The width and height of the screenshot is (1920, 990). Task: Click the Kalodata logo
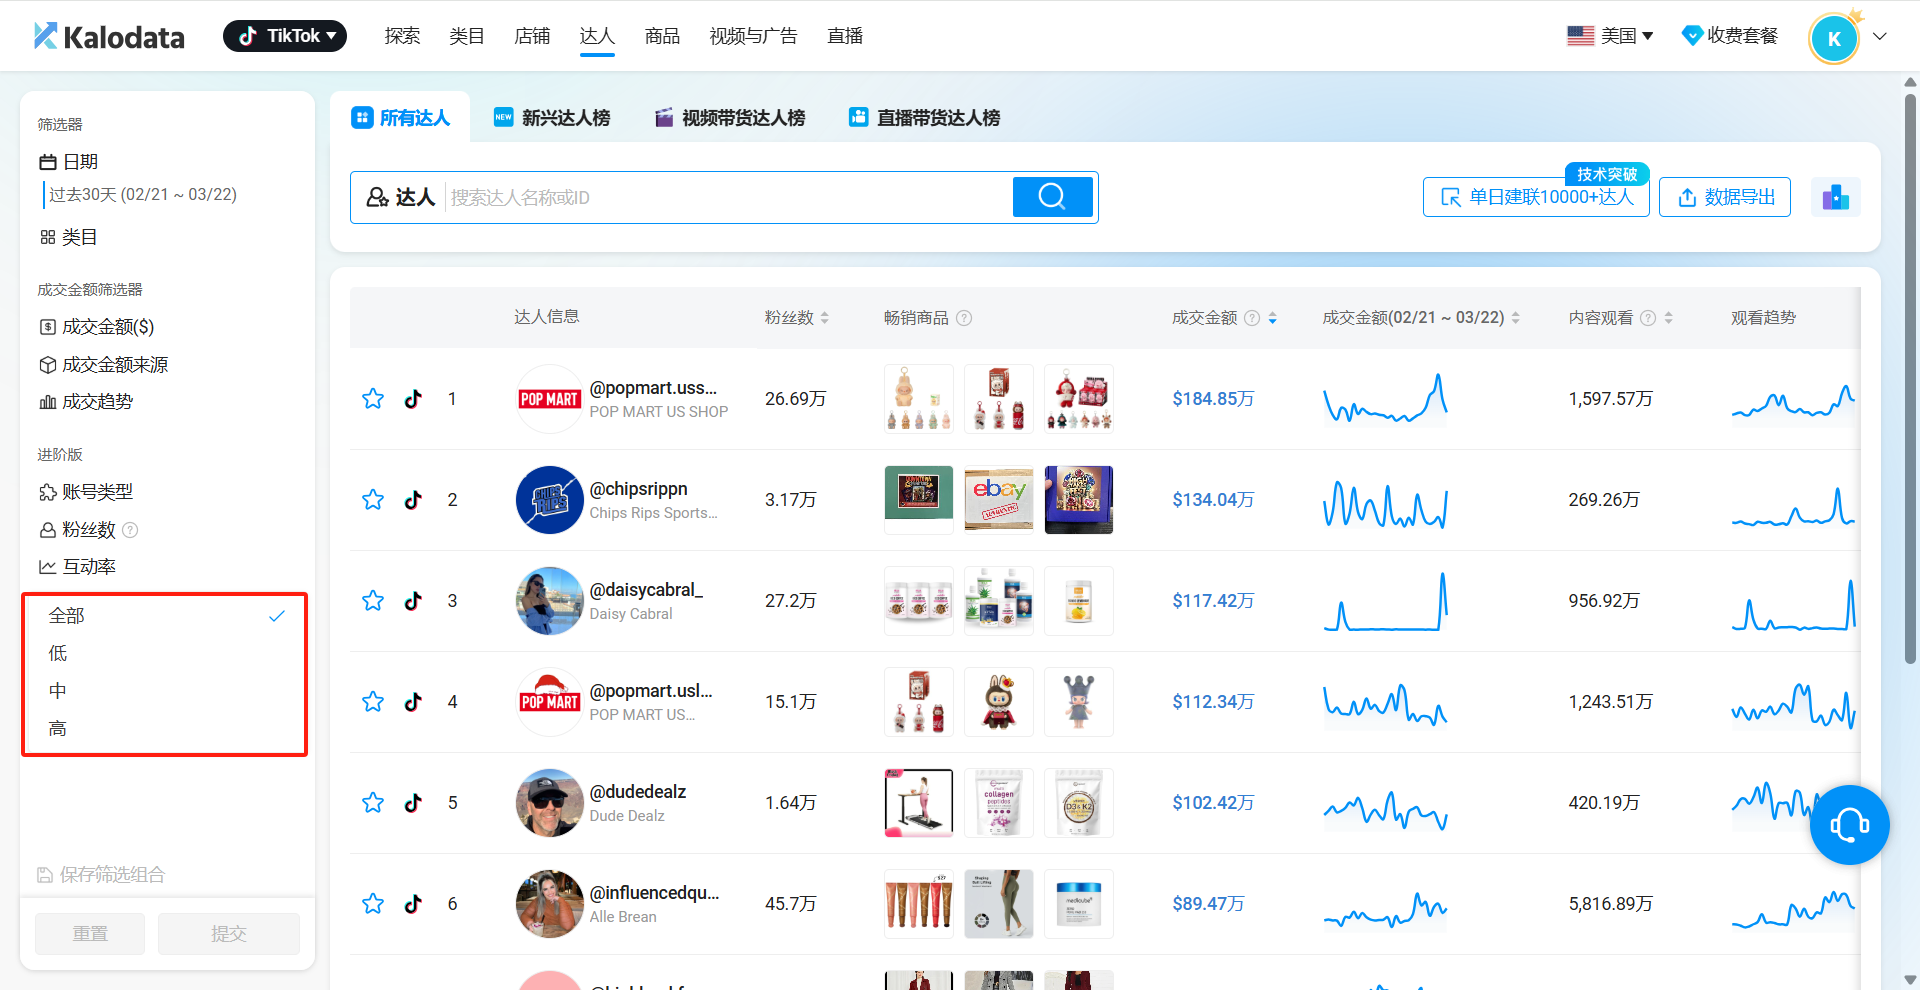[109, 37]
